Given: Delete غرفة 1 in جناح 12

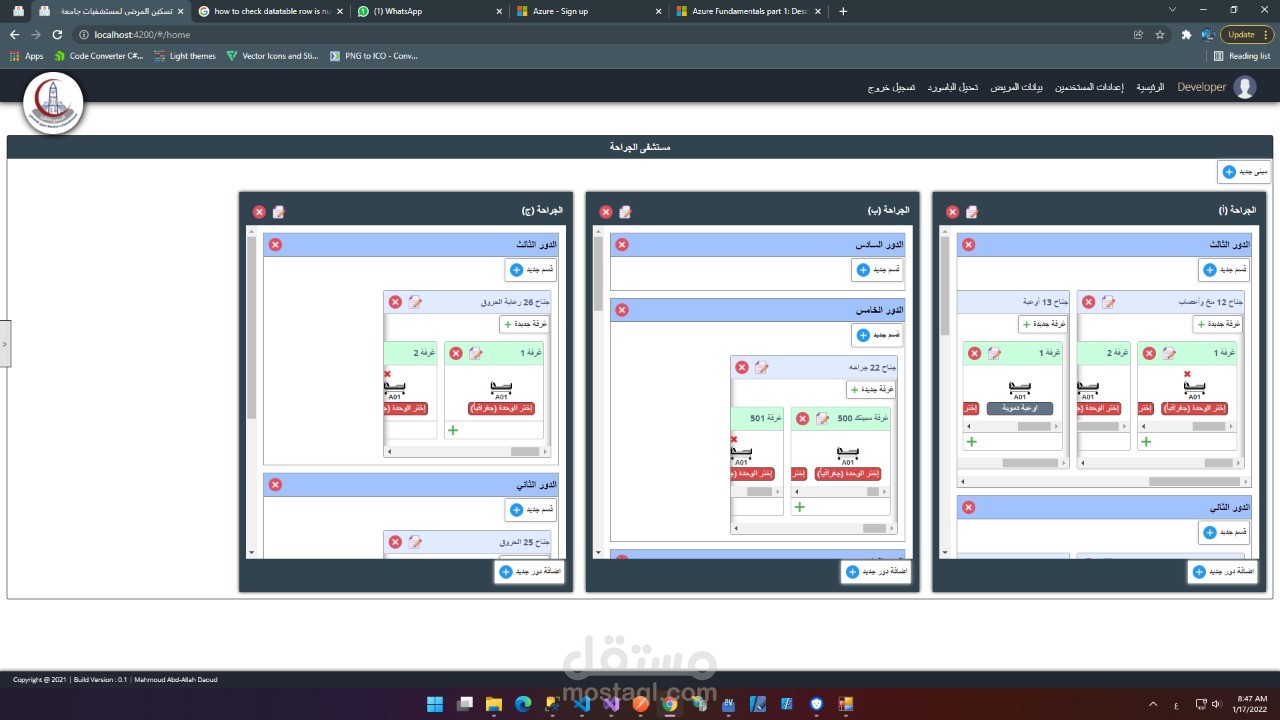Looking at the screenshot, I should pyautogui.click(x=1149, y=353).
